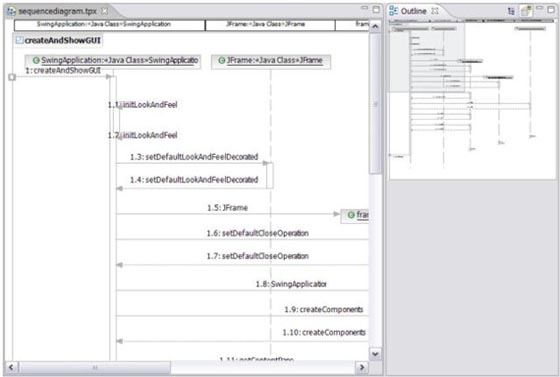Click the horizontal scrollbar right arrow
The width and height of the screenshot is (560, 377).
pyautogui.click(x=362, y=367)
